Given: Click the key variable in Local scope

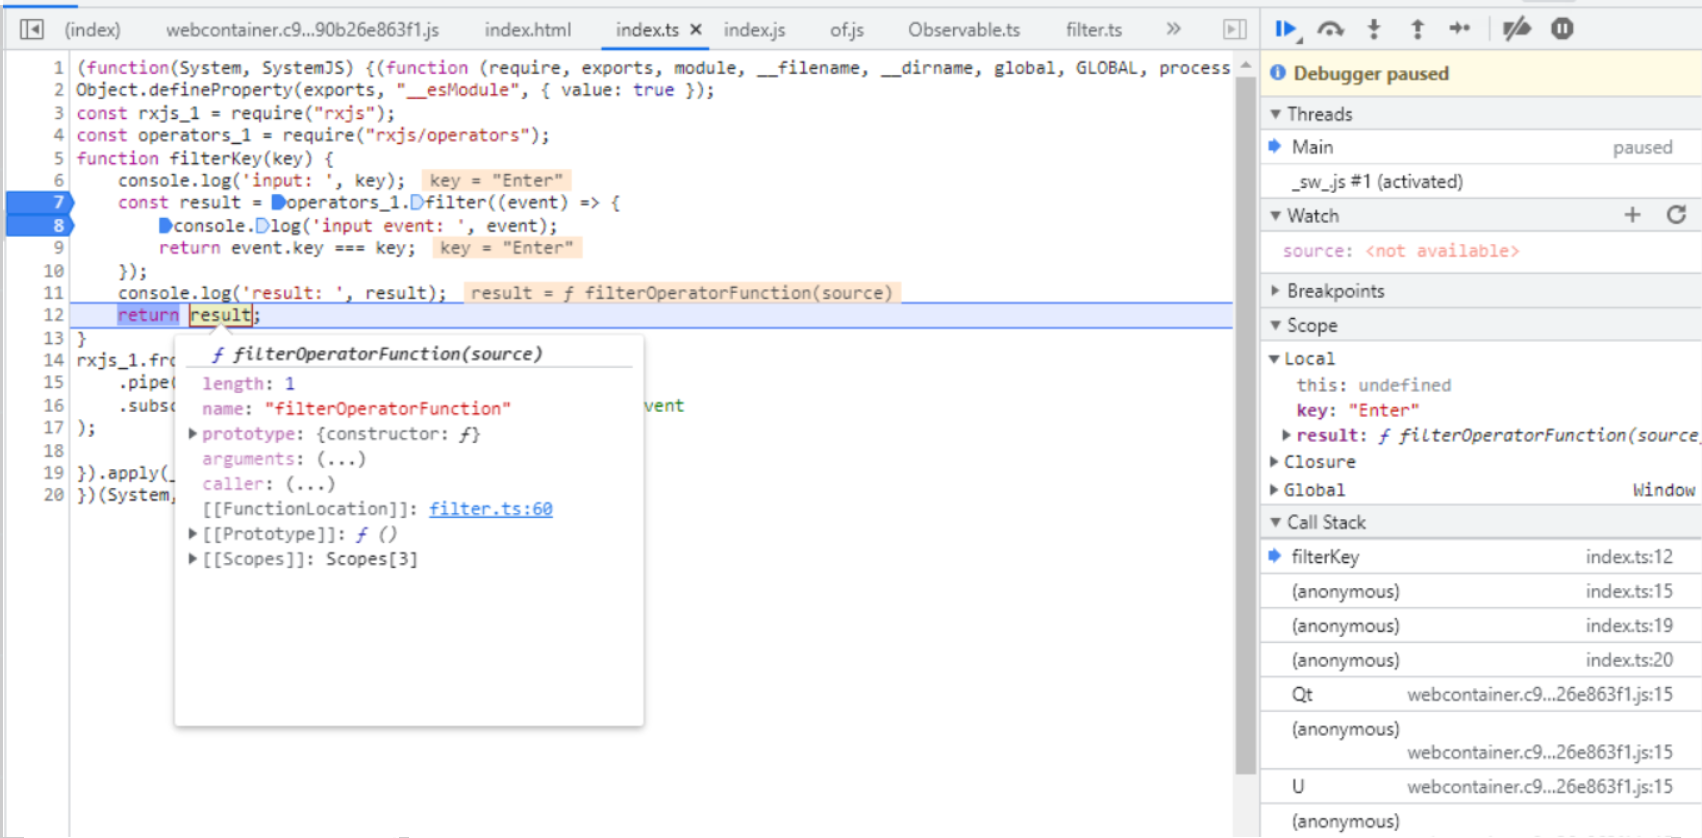Looking at the screenshot, I should tap(1358, 410).
